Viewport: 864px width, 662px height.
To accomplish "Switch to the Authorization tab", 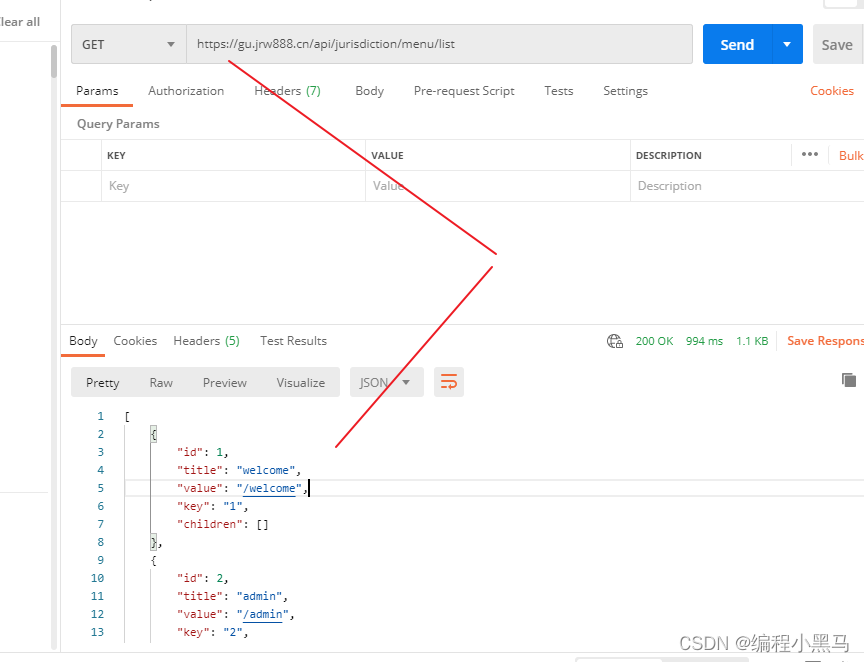I will [x=186, y=91].
